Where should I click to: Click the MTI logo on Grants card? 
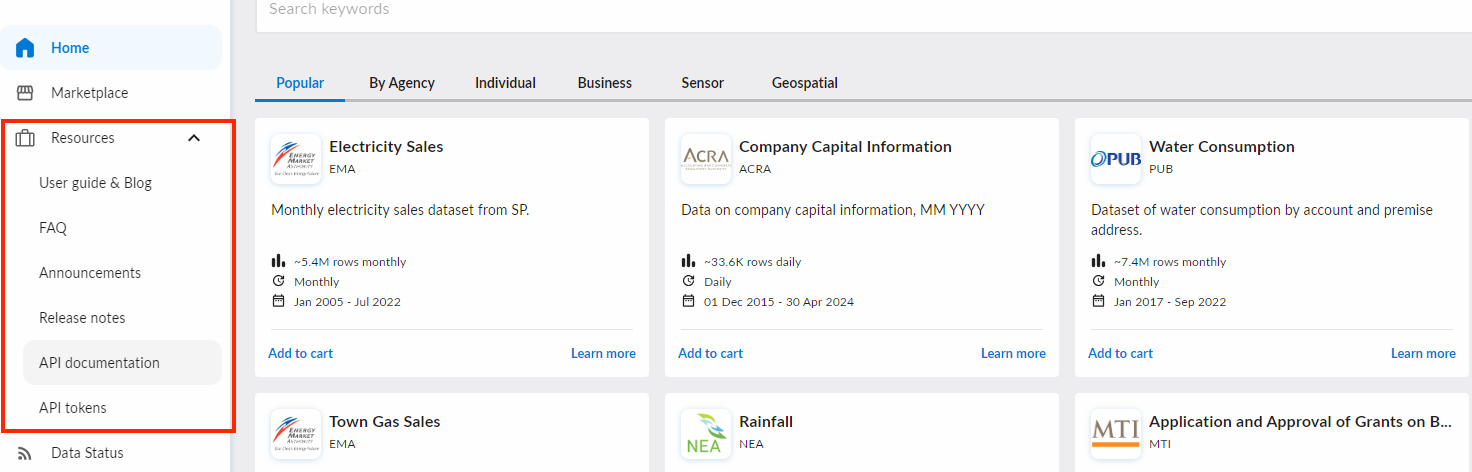(1116, 434)
